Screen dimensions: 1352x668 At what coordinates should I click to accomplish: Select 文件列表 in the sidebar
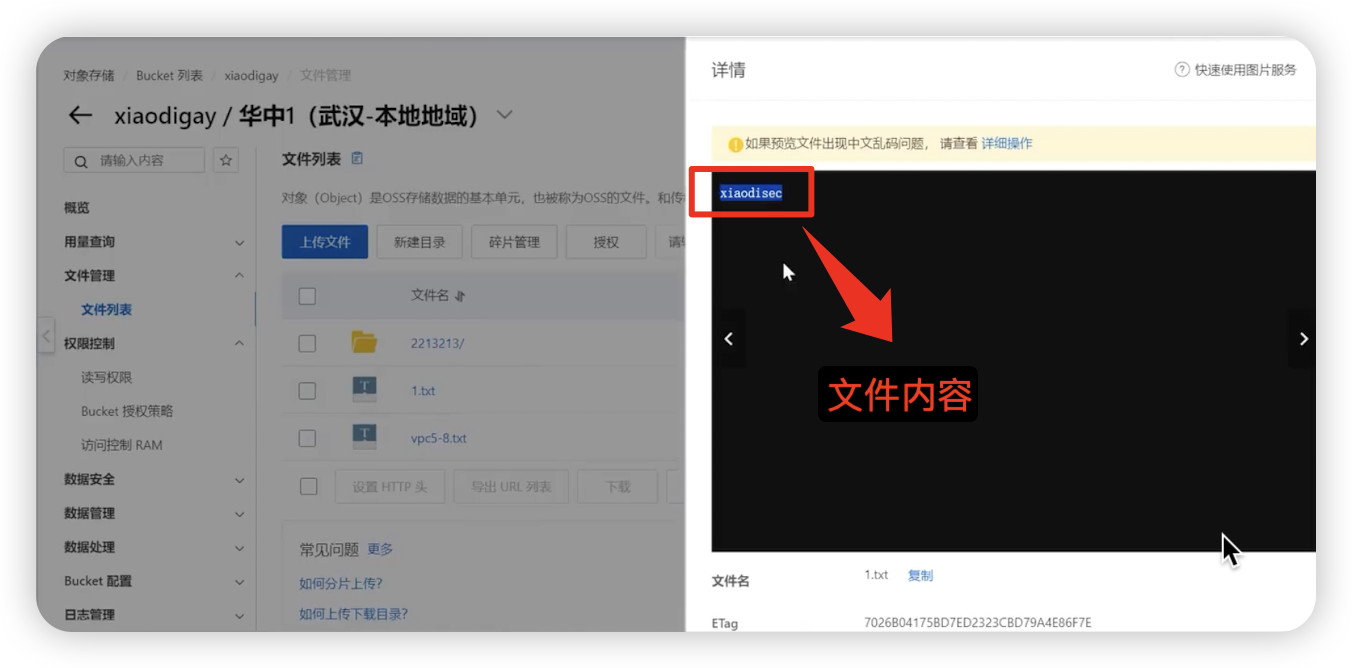(107, 310)
